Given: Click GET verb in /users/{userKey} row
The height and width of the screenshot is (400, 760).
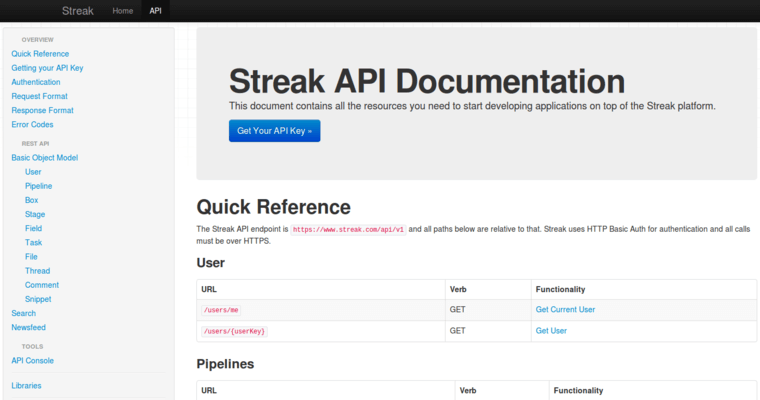Looking at the screenshot, I should (x=458, y=331).
